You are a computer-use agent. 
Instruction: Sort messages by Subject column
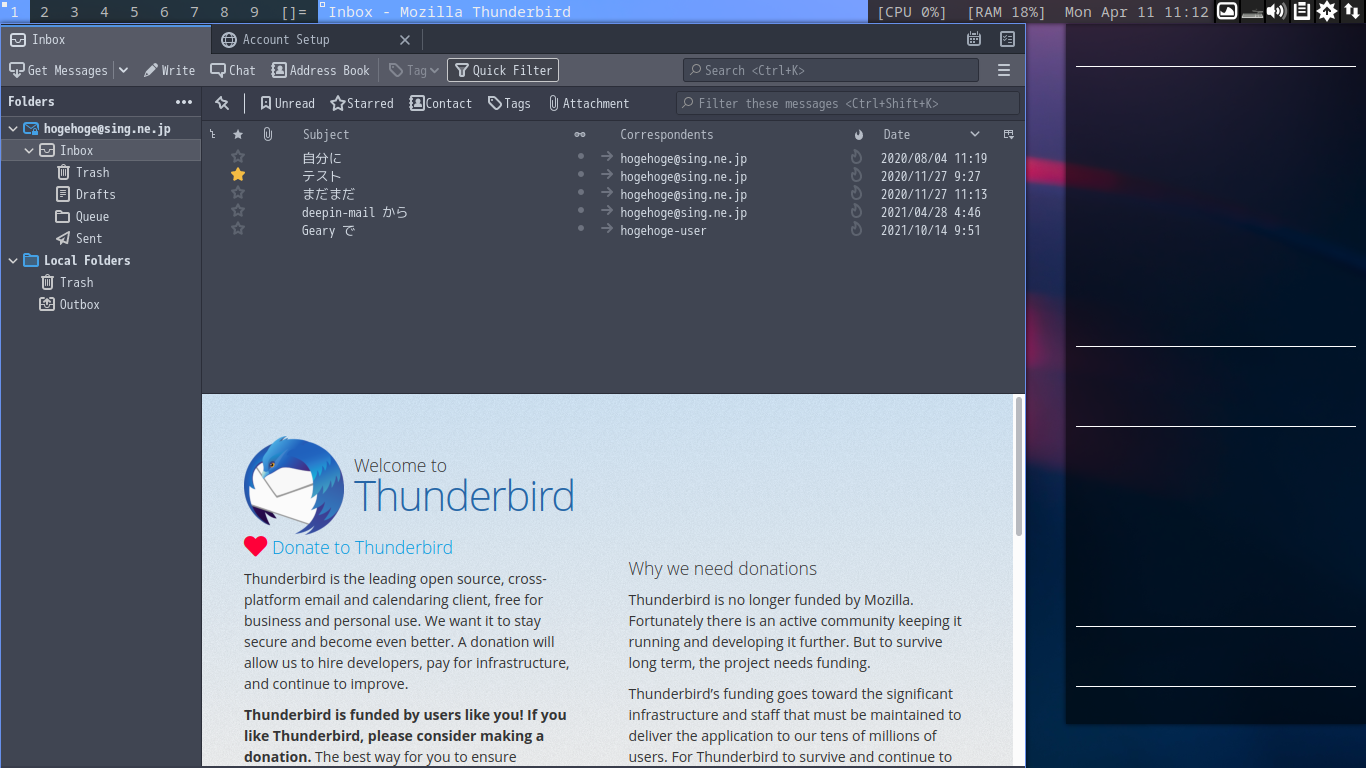pyautogui.click(x=326, y=134)
